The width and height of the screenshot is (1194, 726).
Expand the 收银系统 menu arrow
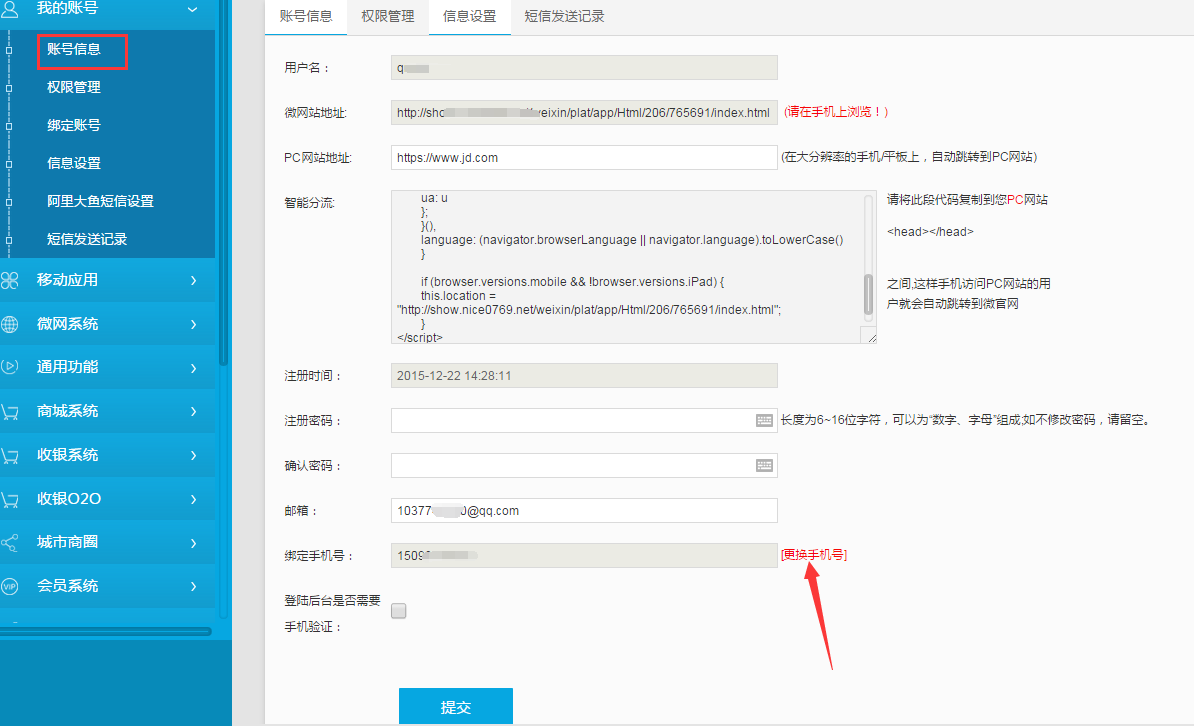[193, 456]
